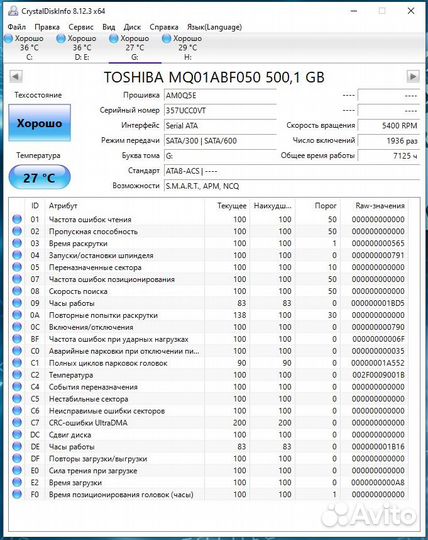Click the Скорость вращения 5400 RPM field

tap(389, 125)
